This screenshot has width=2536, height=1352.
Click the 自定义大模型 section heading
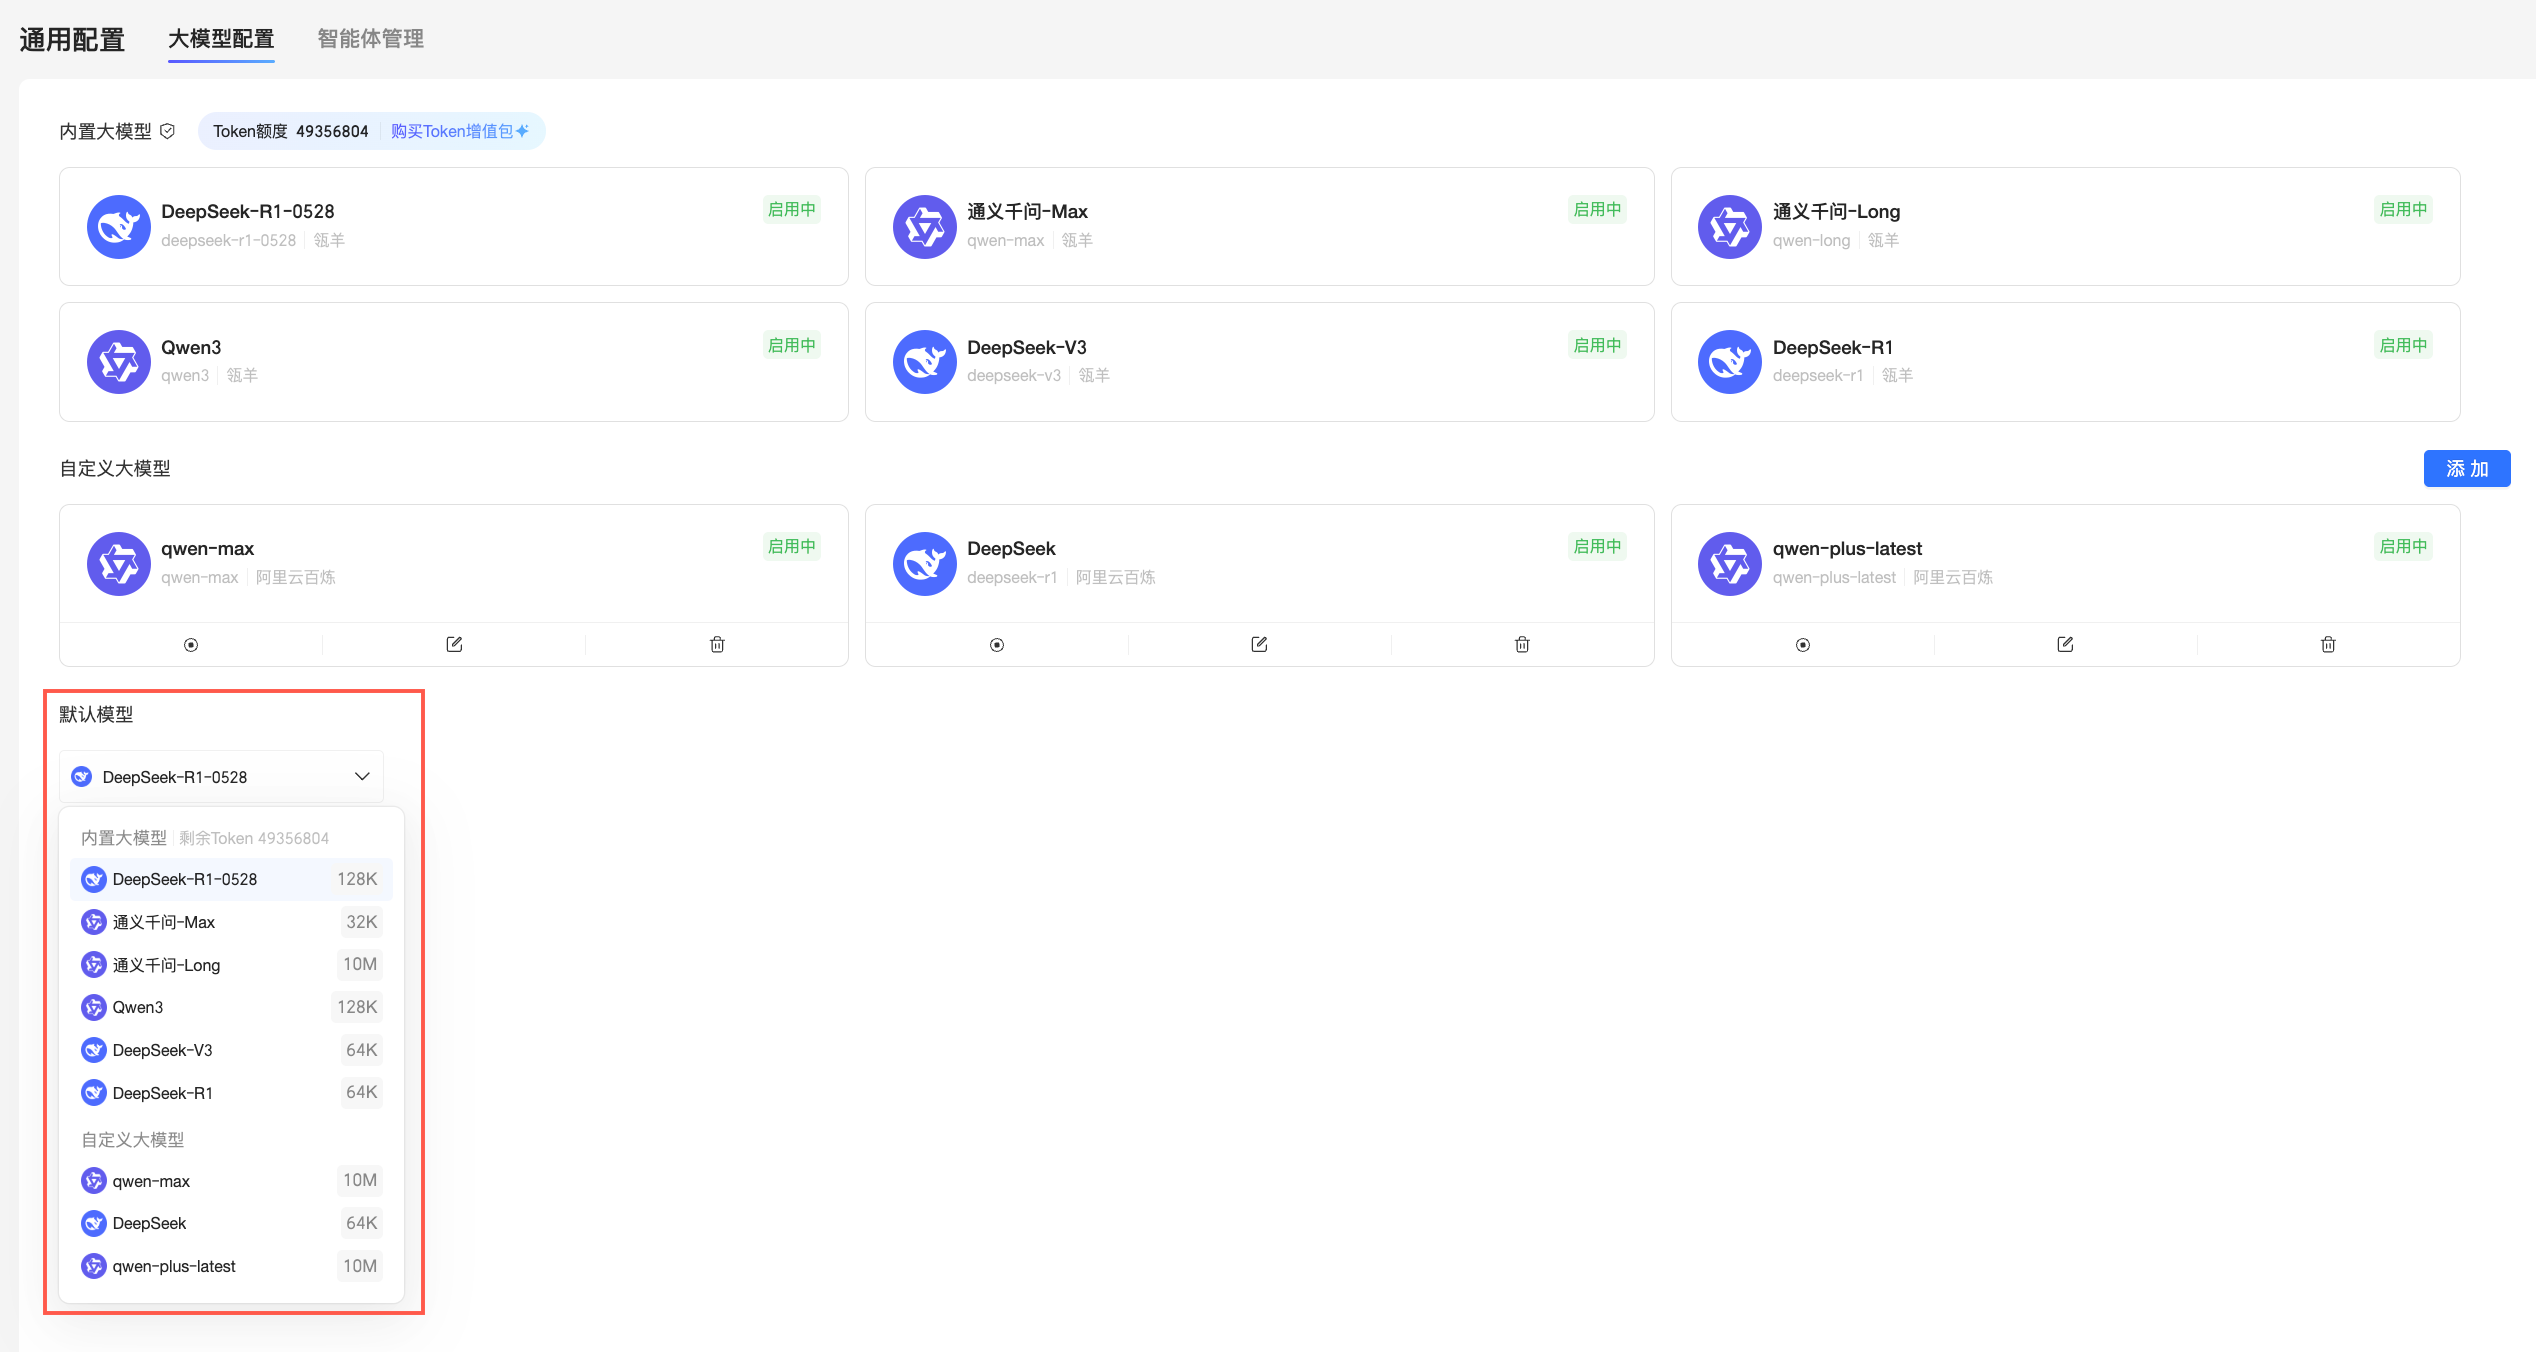pyautogui.click(x=115, y=468)
